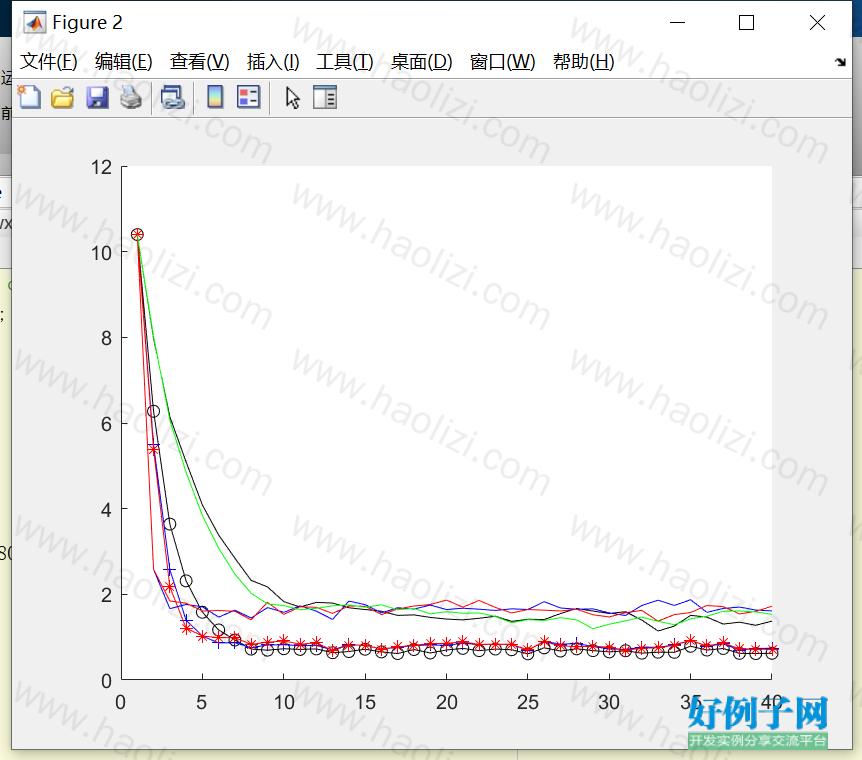Open the 窗口(W) menu
The image size is (862, 760).
coord(502,62)
